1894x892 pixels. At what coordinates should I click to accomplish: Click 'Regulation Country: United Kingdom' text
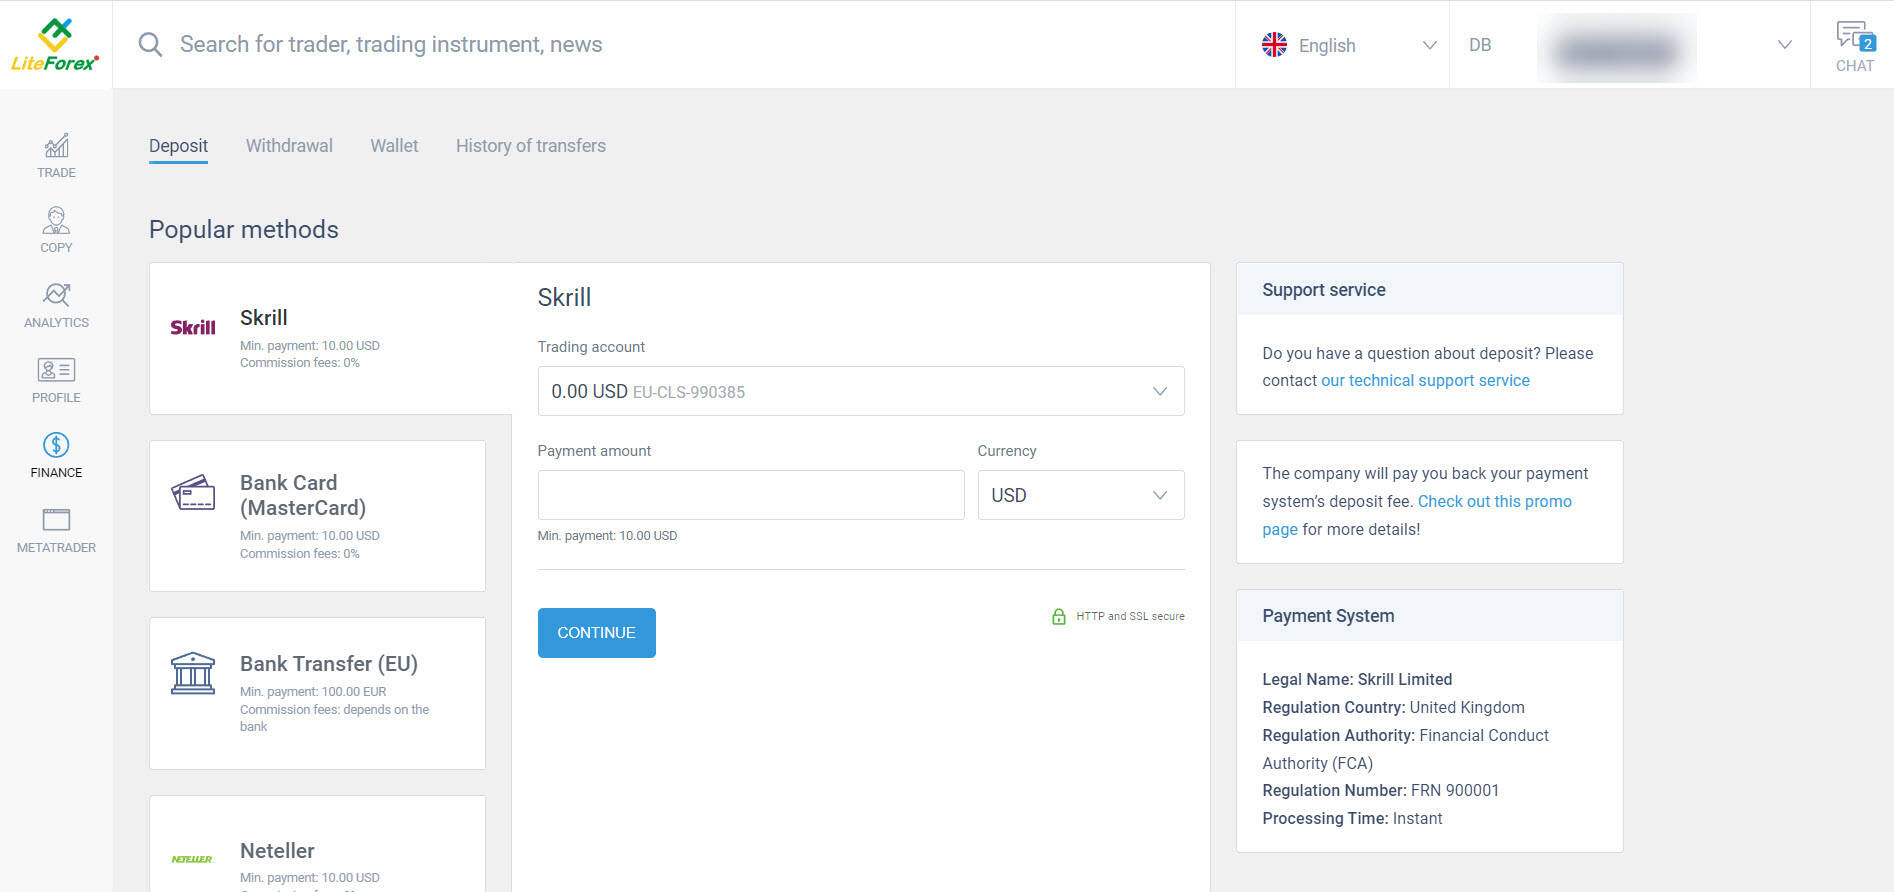click(1393, 707)
